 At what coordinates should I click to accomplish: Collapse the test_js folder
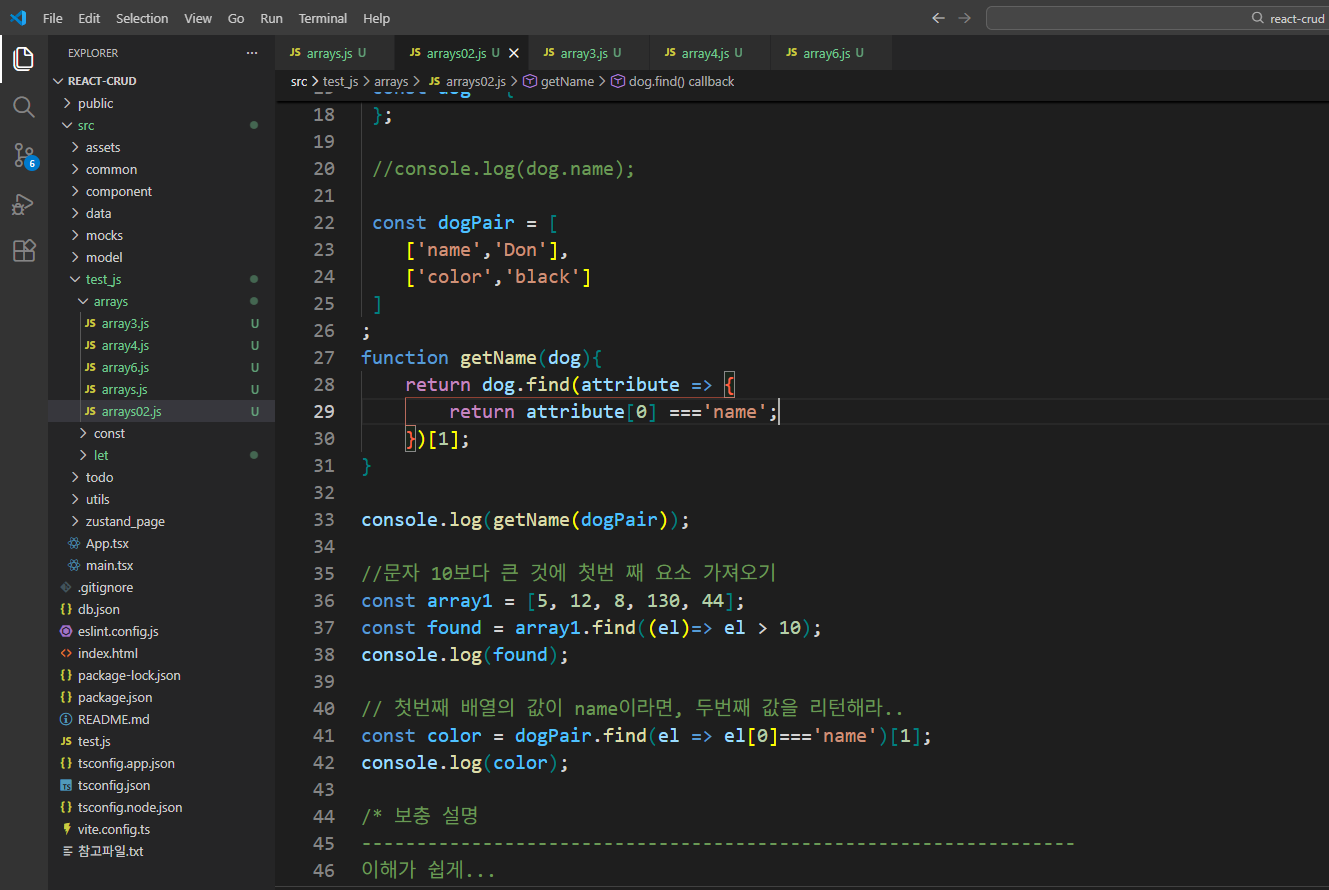[x=75, y=279]
